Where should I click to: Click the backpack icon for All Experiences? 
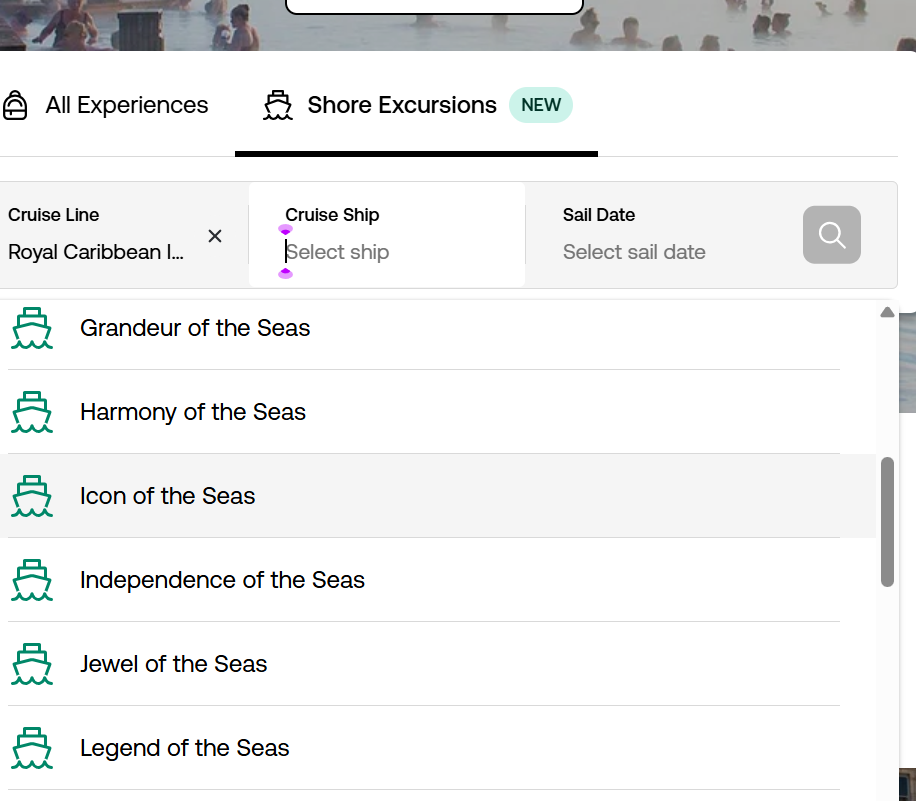point(15,105)
